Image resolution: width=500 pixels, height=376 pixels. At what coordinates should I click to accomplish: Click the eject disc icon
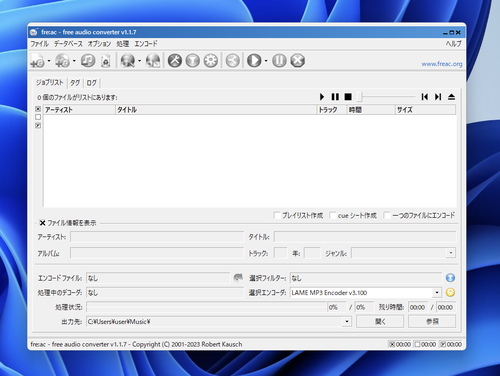click(x=451, y=97)
